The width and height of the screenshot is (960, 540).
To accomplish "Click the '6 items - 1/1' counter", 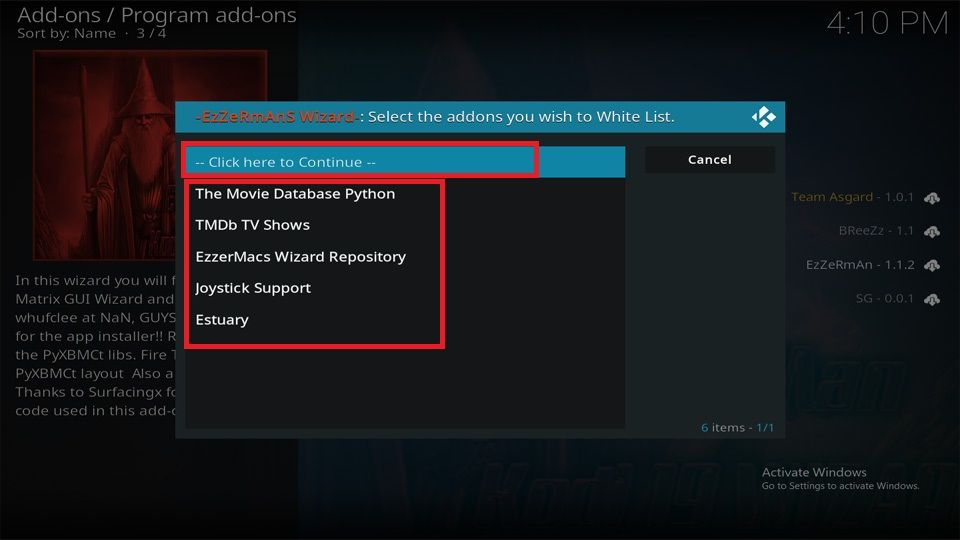I will coord(737,427).
